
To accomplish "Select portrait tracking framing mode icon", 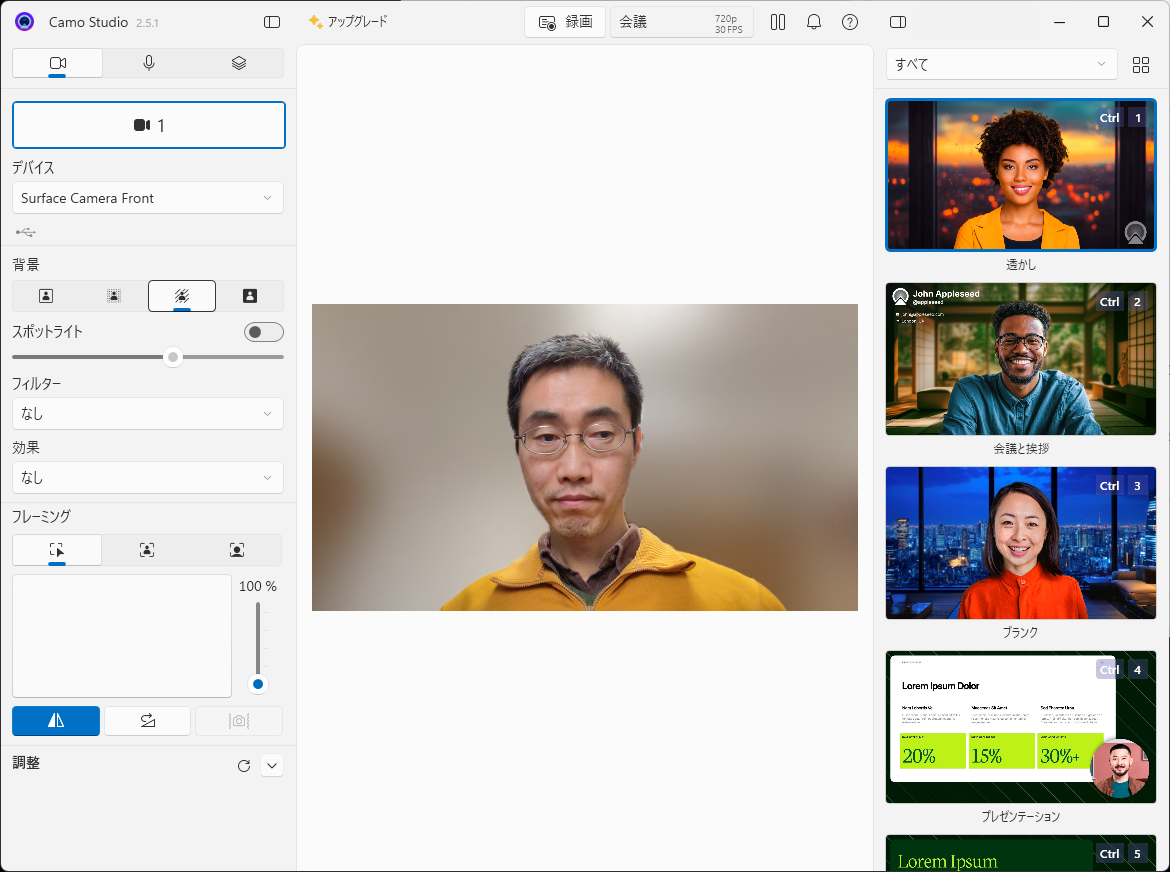I will click(237, 551).
